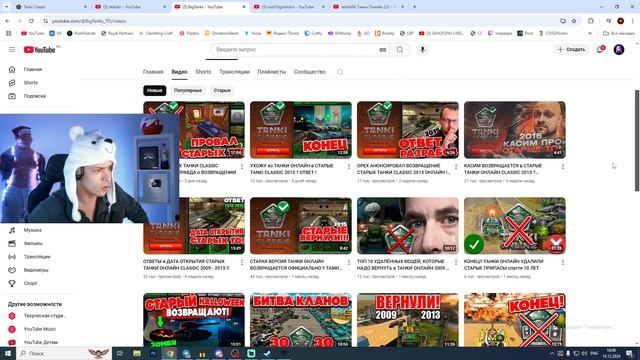The image size is (640, 360).
Task: Activate voice search microphone
Action: [422, 49]
